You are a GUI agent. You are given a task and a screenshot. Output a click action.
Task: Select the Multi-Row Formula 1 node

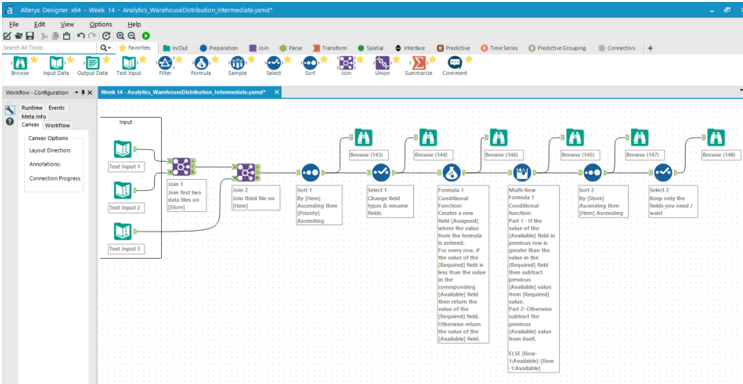click(x=521, y=173)
